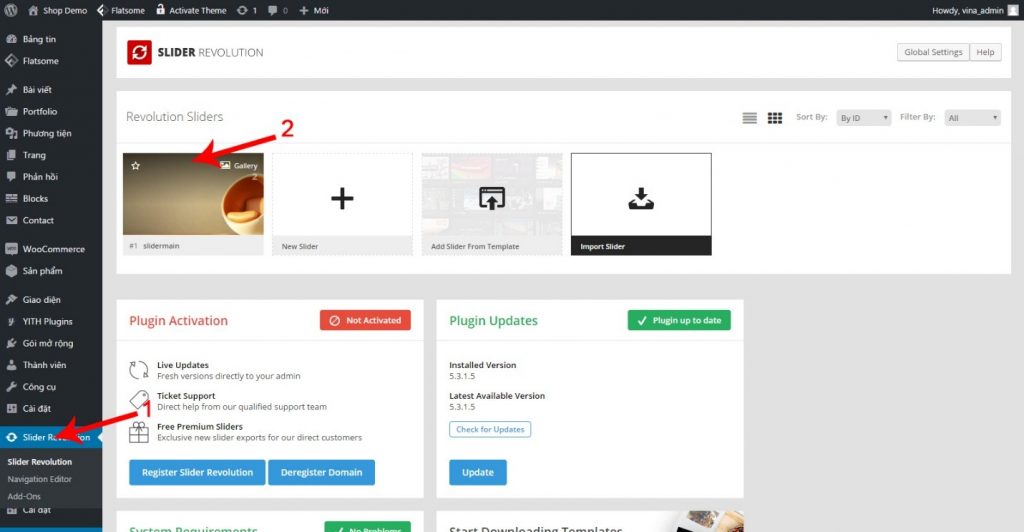Viewport: 1024px width, 532px height.
Task: Open Bài viết posts menu
Action: click(37, 89)
